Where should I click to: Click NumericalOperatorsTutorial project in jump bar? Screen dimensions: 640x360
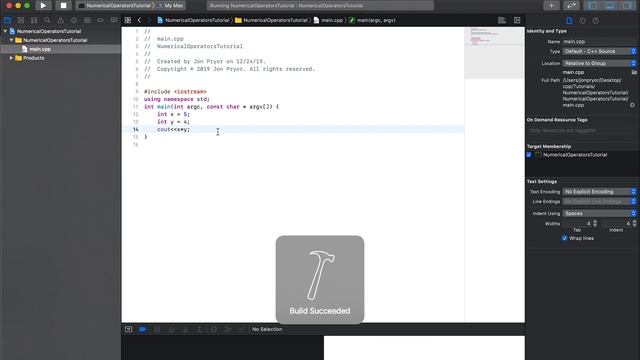coord(193,20)
